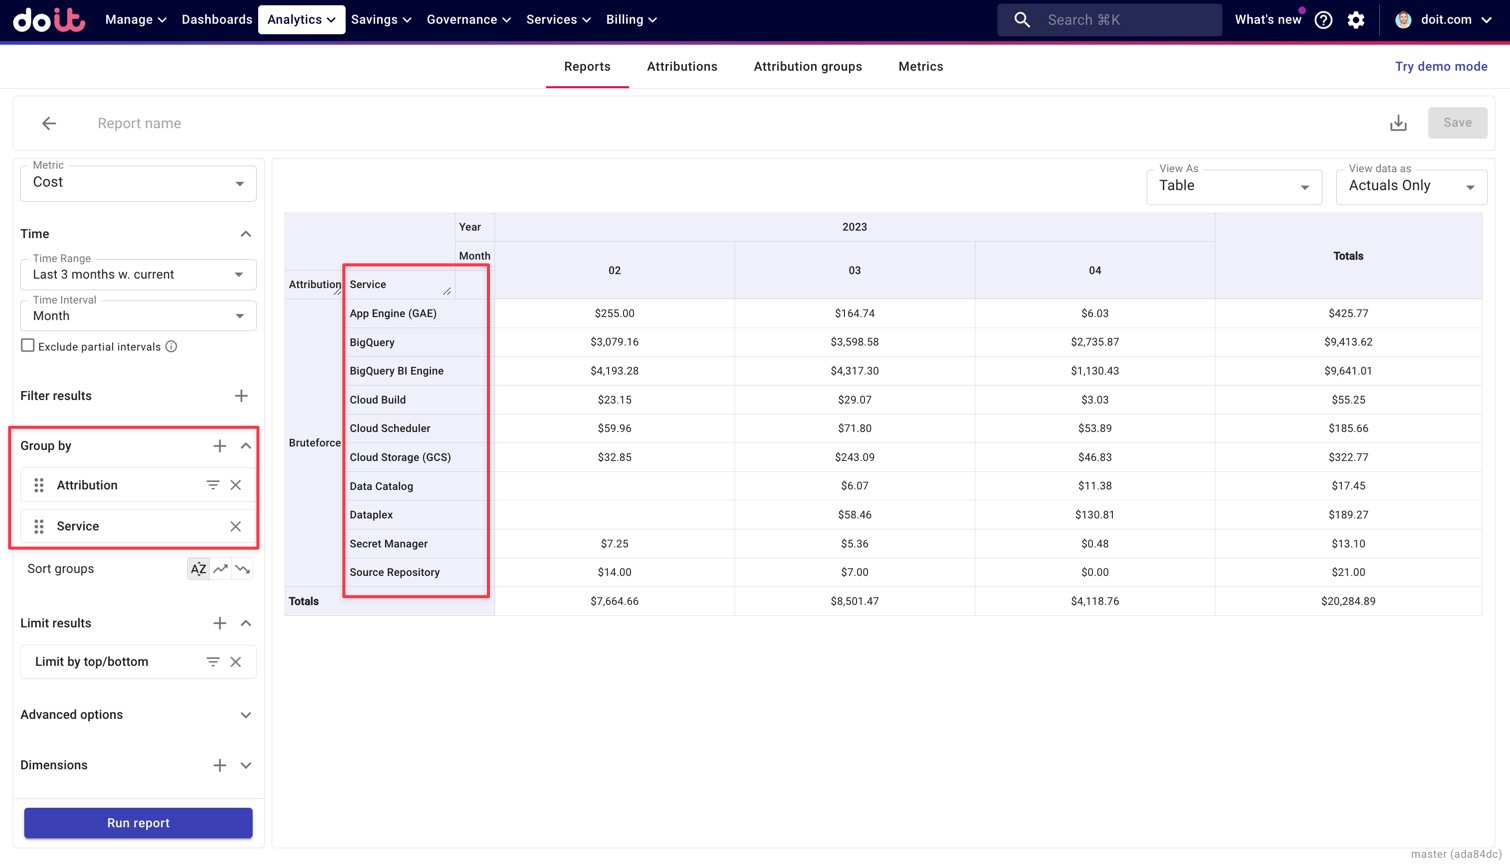The height and width of the screenshot is (864, 1510).
Task: Expand the Advanced options section
Action: (245, 715)
